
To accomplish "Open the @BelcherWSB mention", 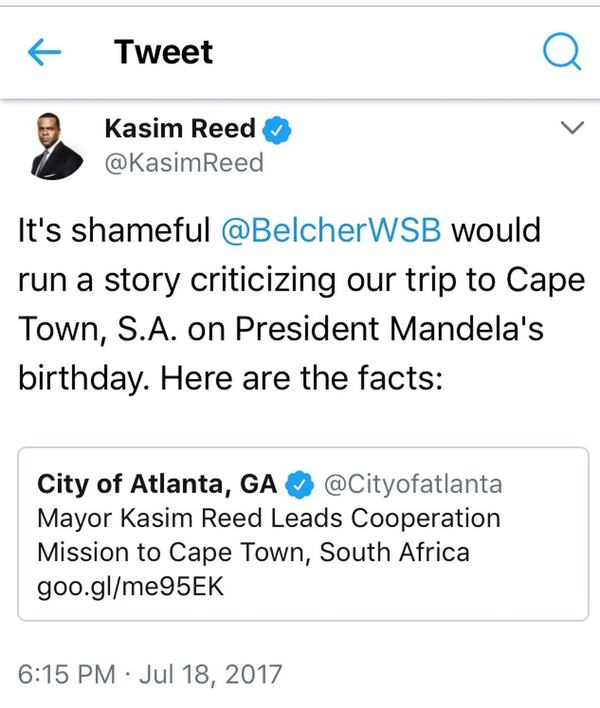I will point(334,232).
